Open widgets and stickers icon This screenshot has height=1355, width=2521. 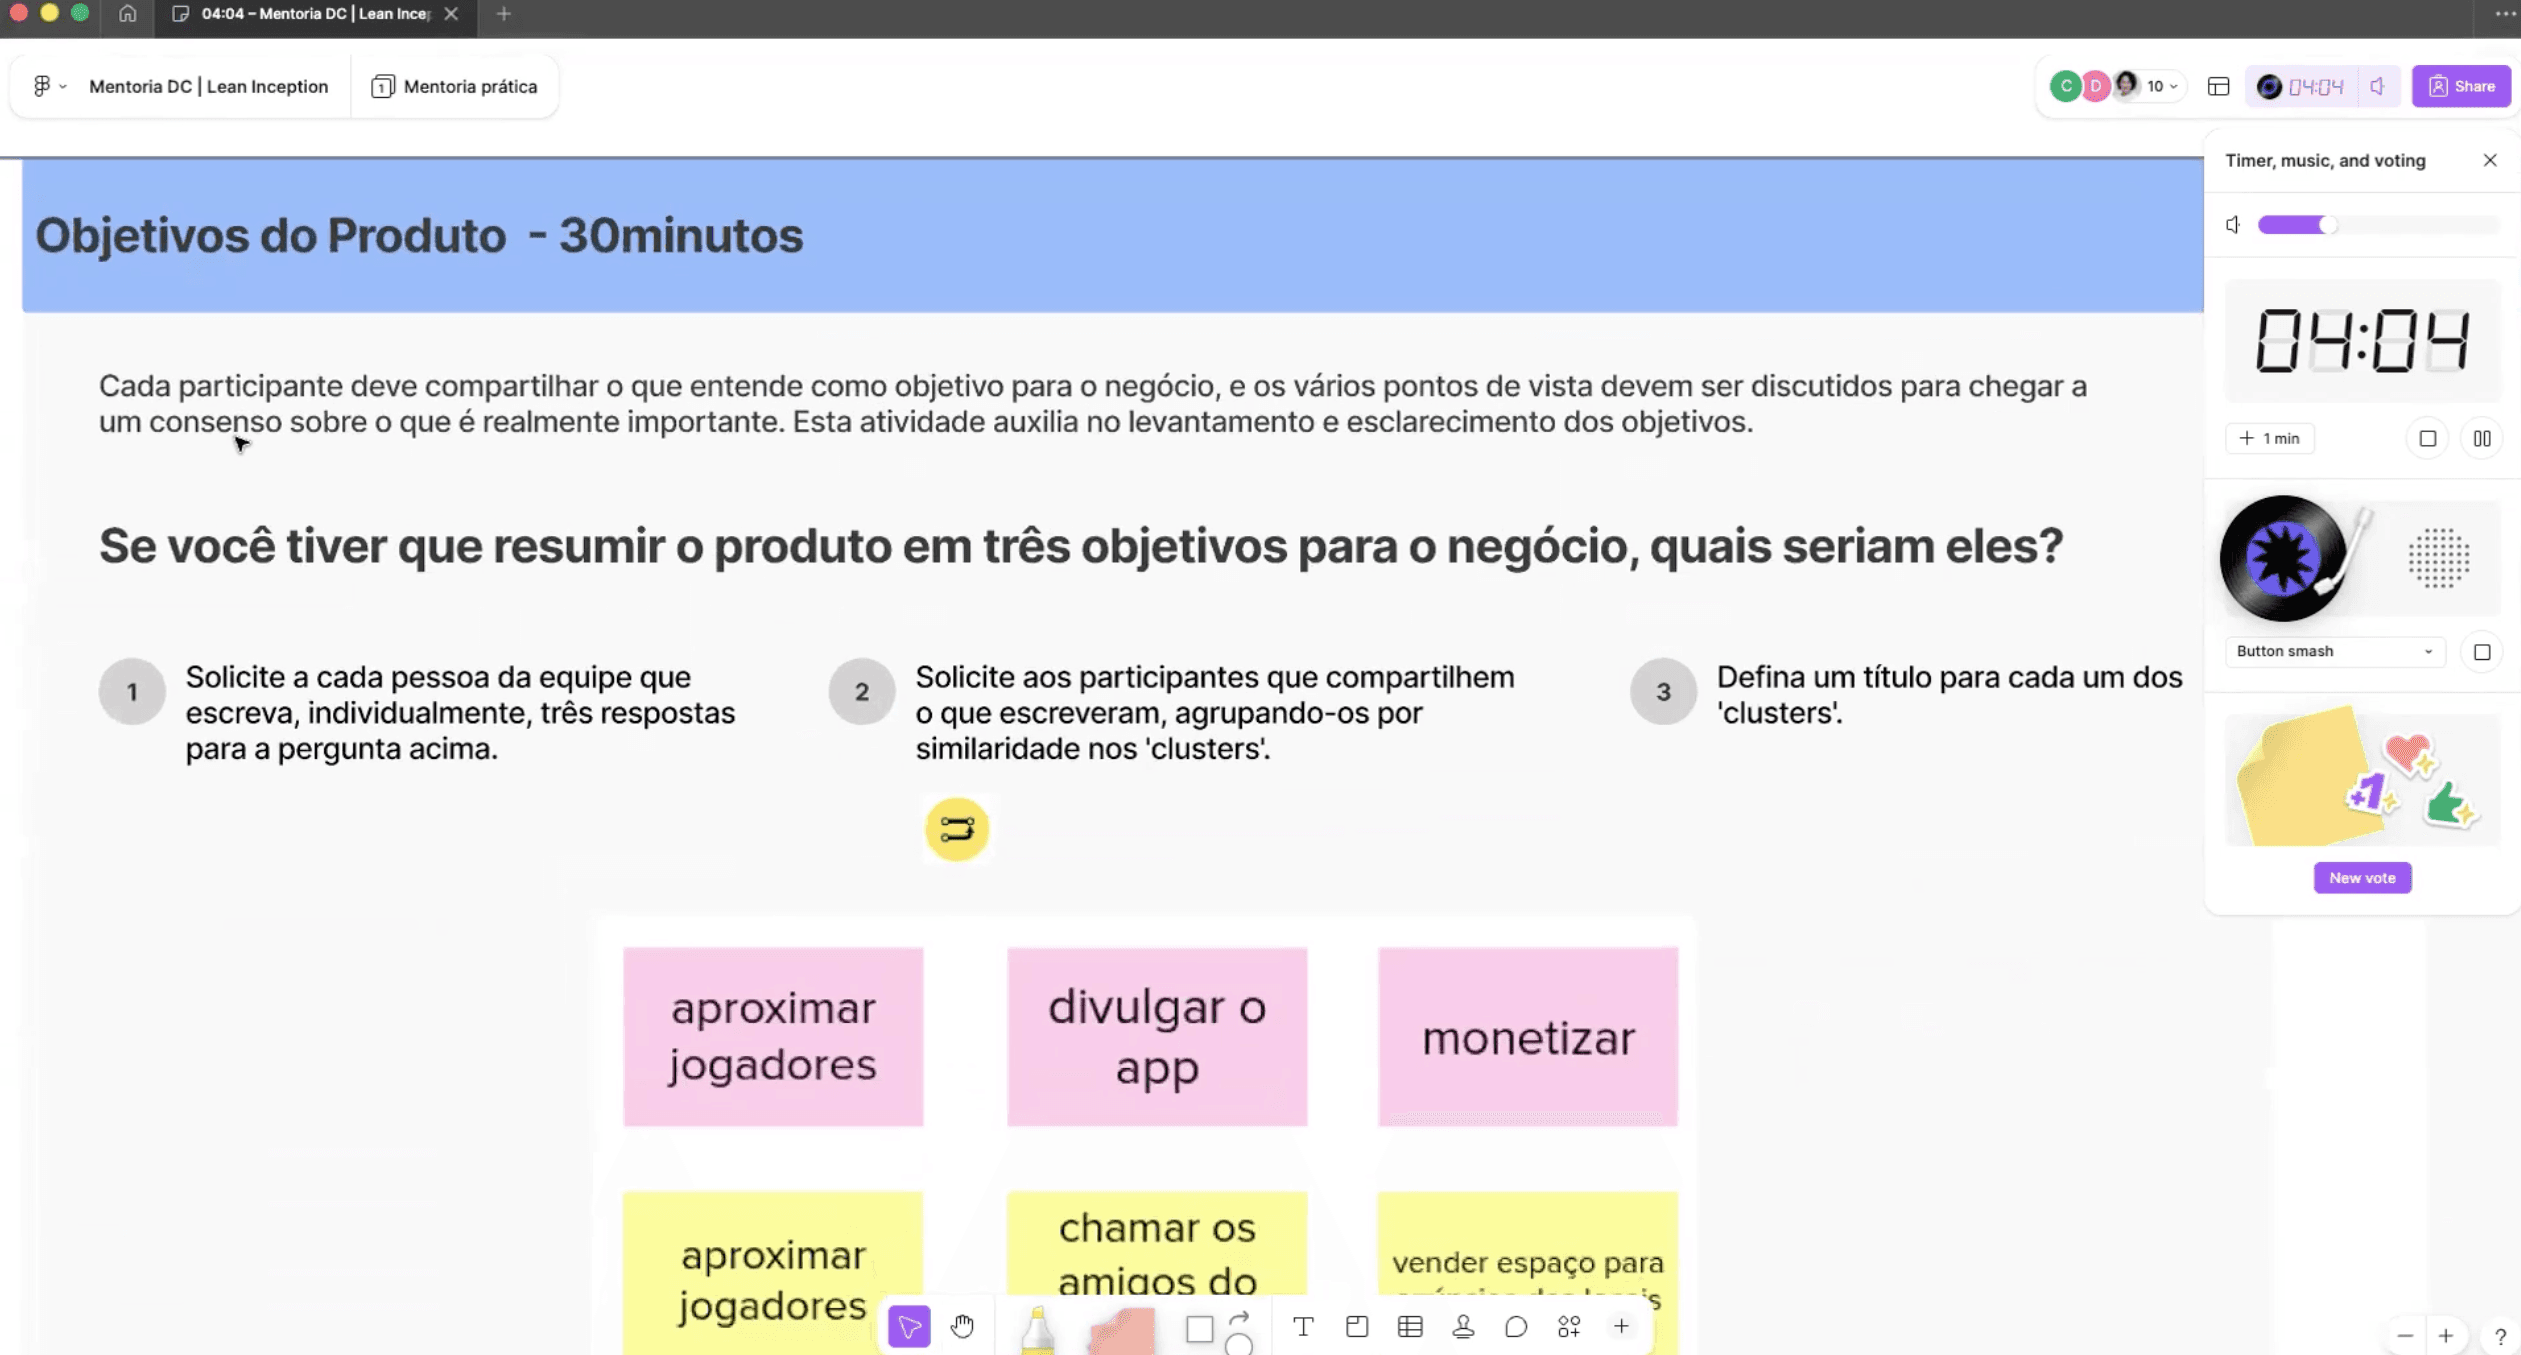pos(1568,1327)
